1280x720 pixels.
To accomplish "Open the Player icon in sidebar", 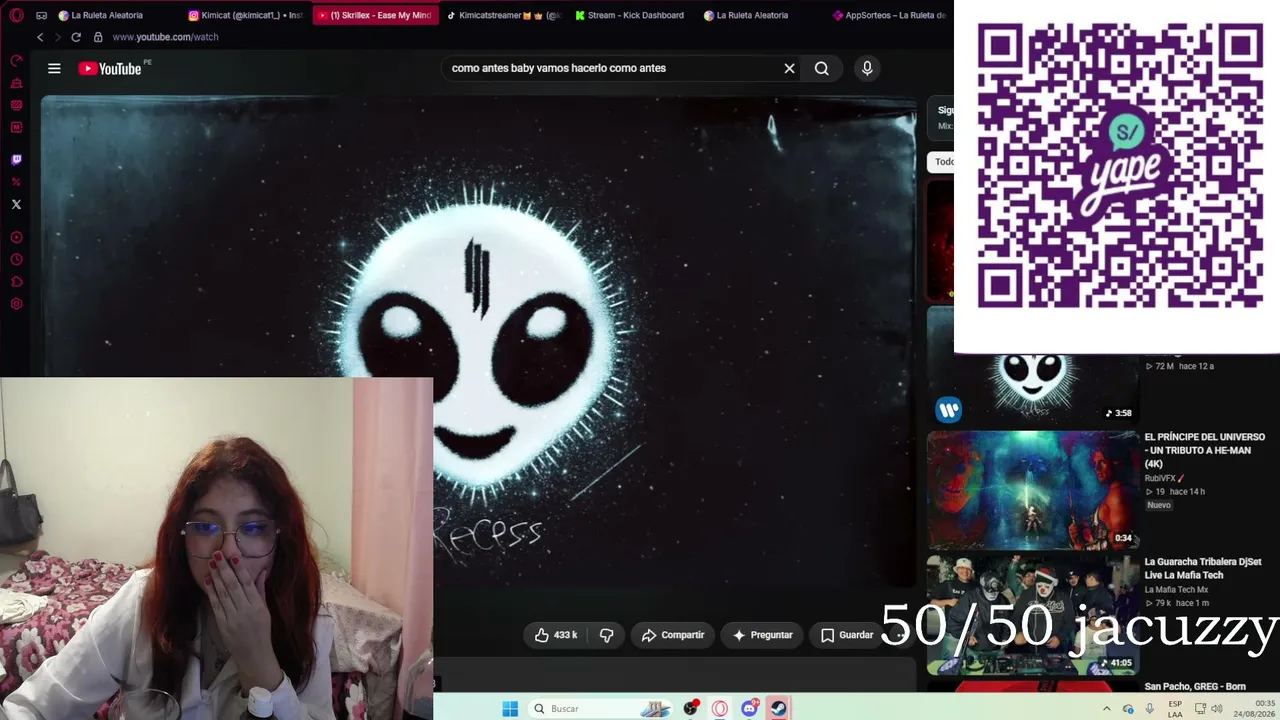I will 16,238.
